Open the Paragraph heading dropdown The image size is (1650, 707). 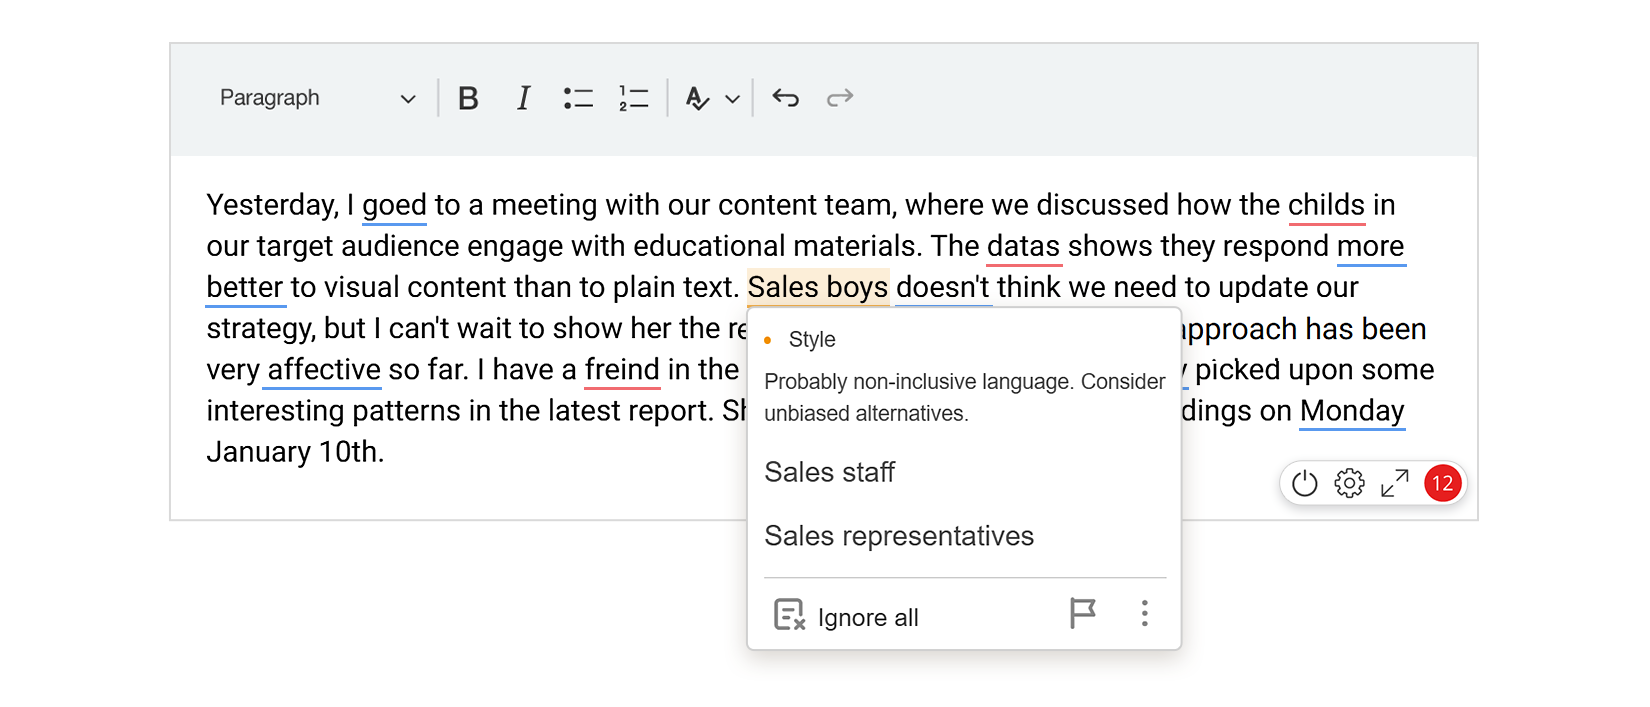(317, 98)
